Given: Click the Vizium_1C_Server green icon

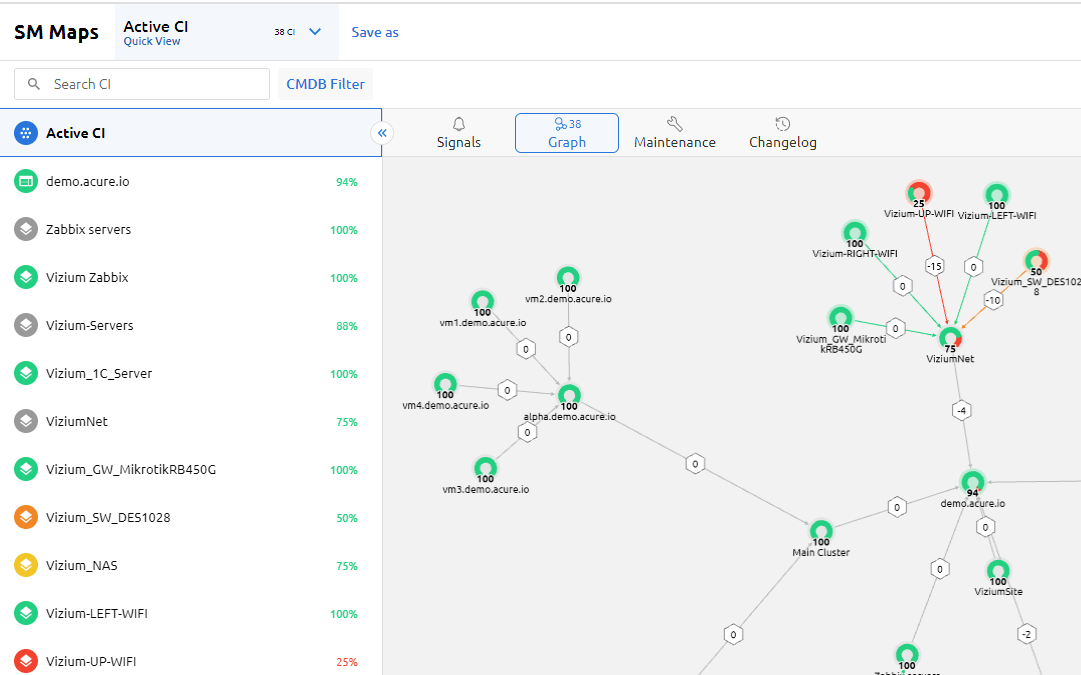Looking at the screenshot, I should point(26,373).
